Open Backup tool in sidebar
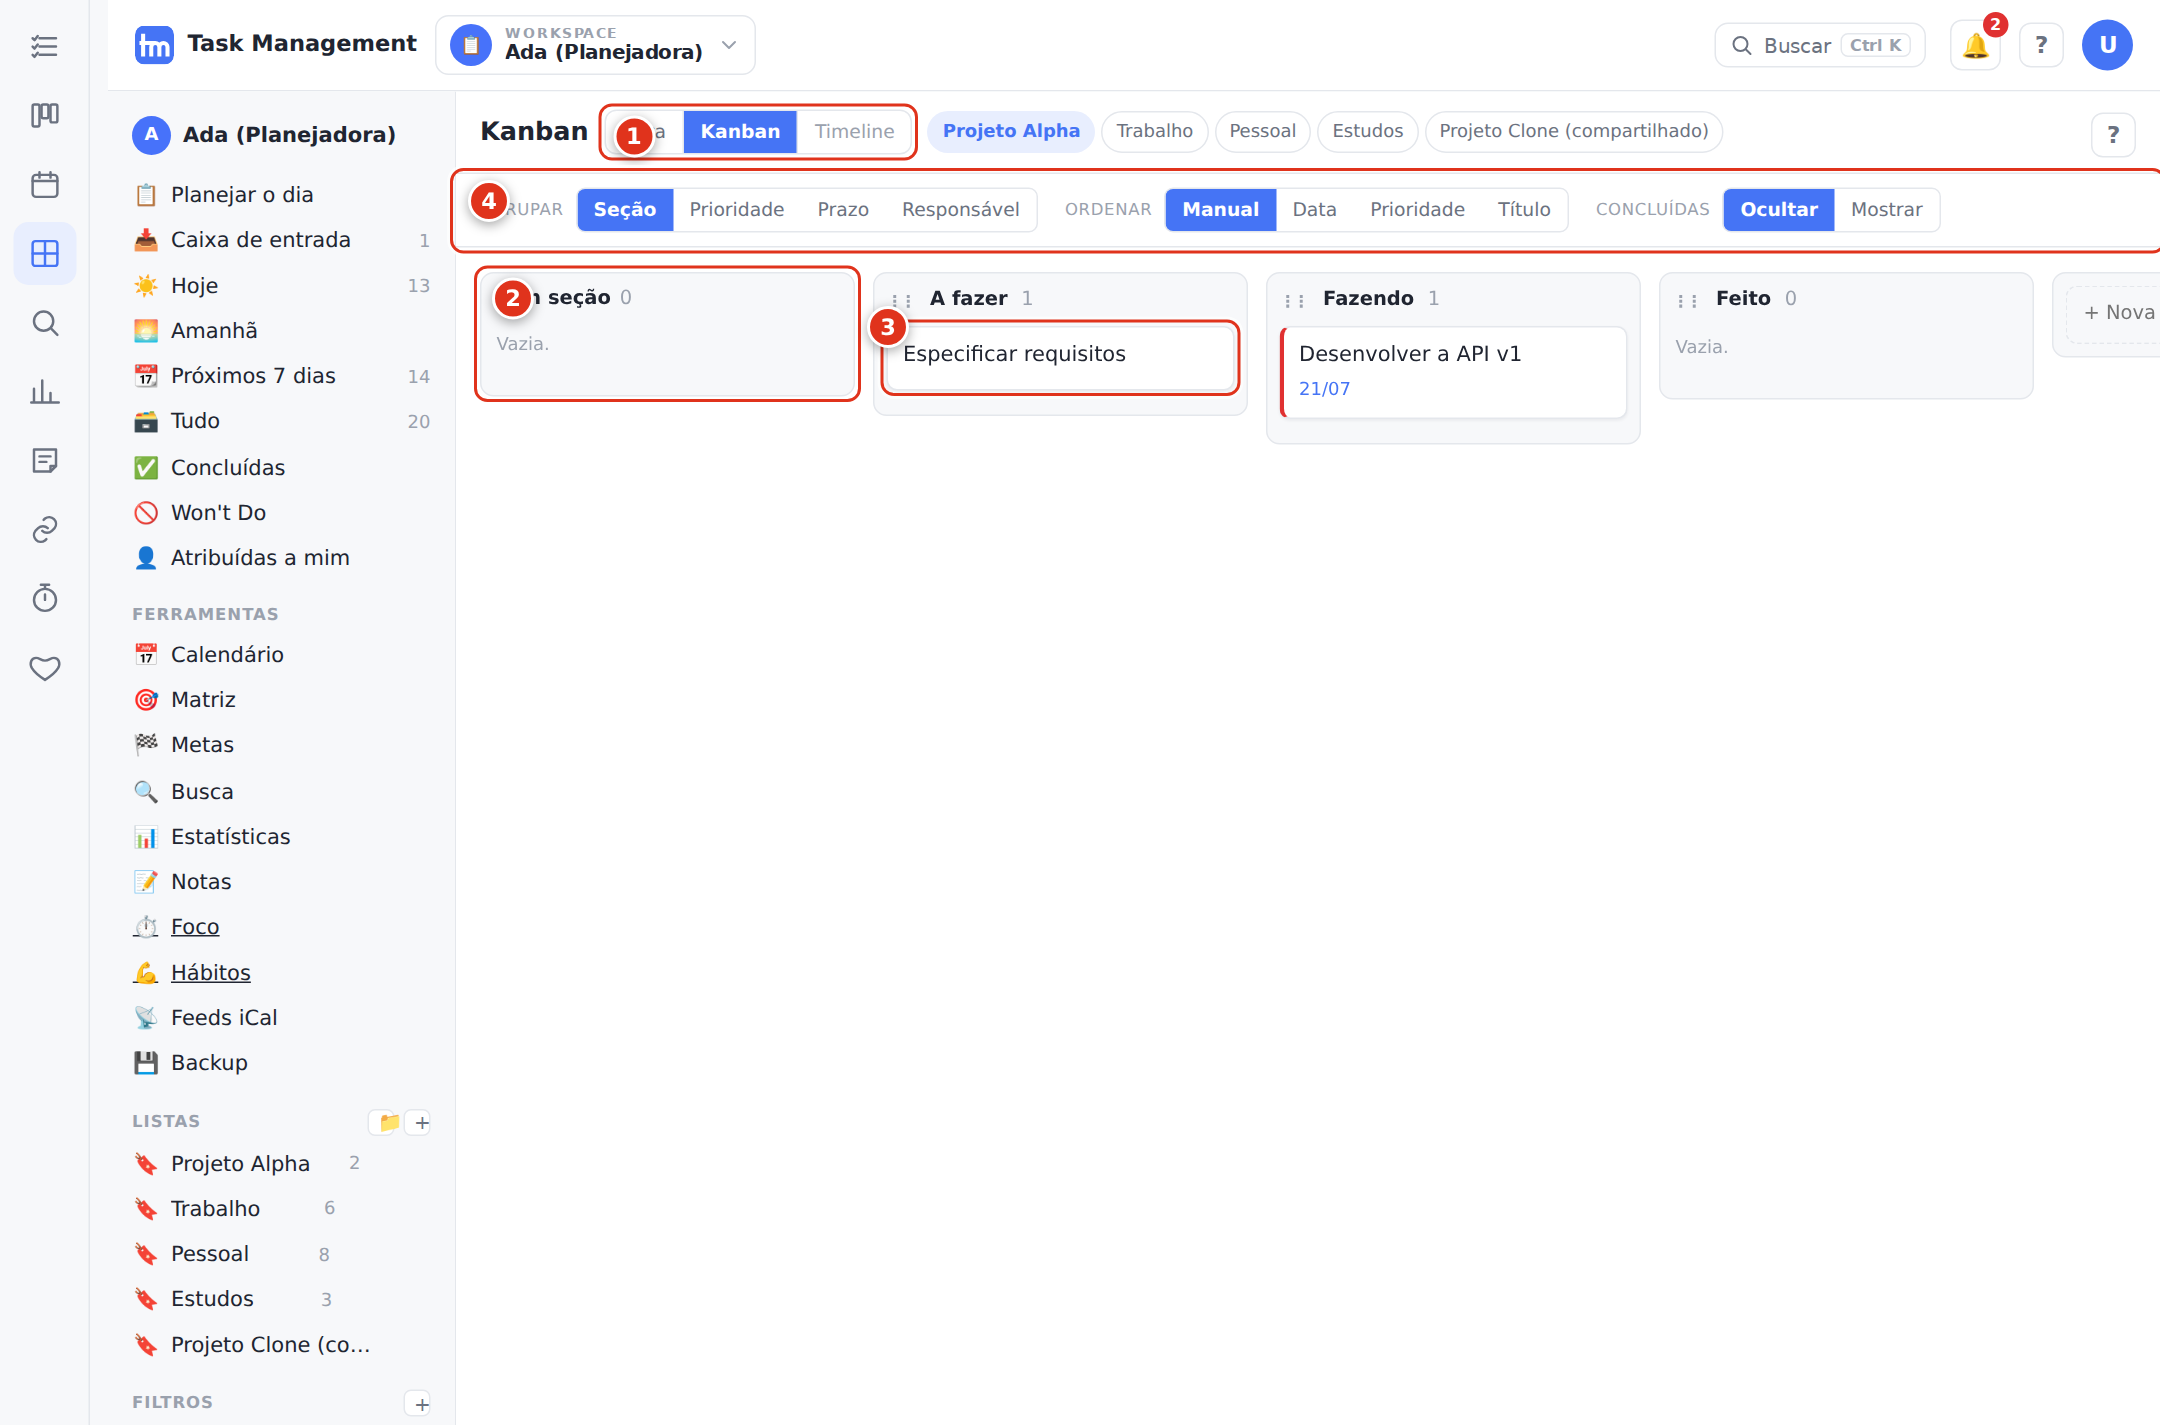2160x1425 pixels. [x=282, y=1063]
